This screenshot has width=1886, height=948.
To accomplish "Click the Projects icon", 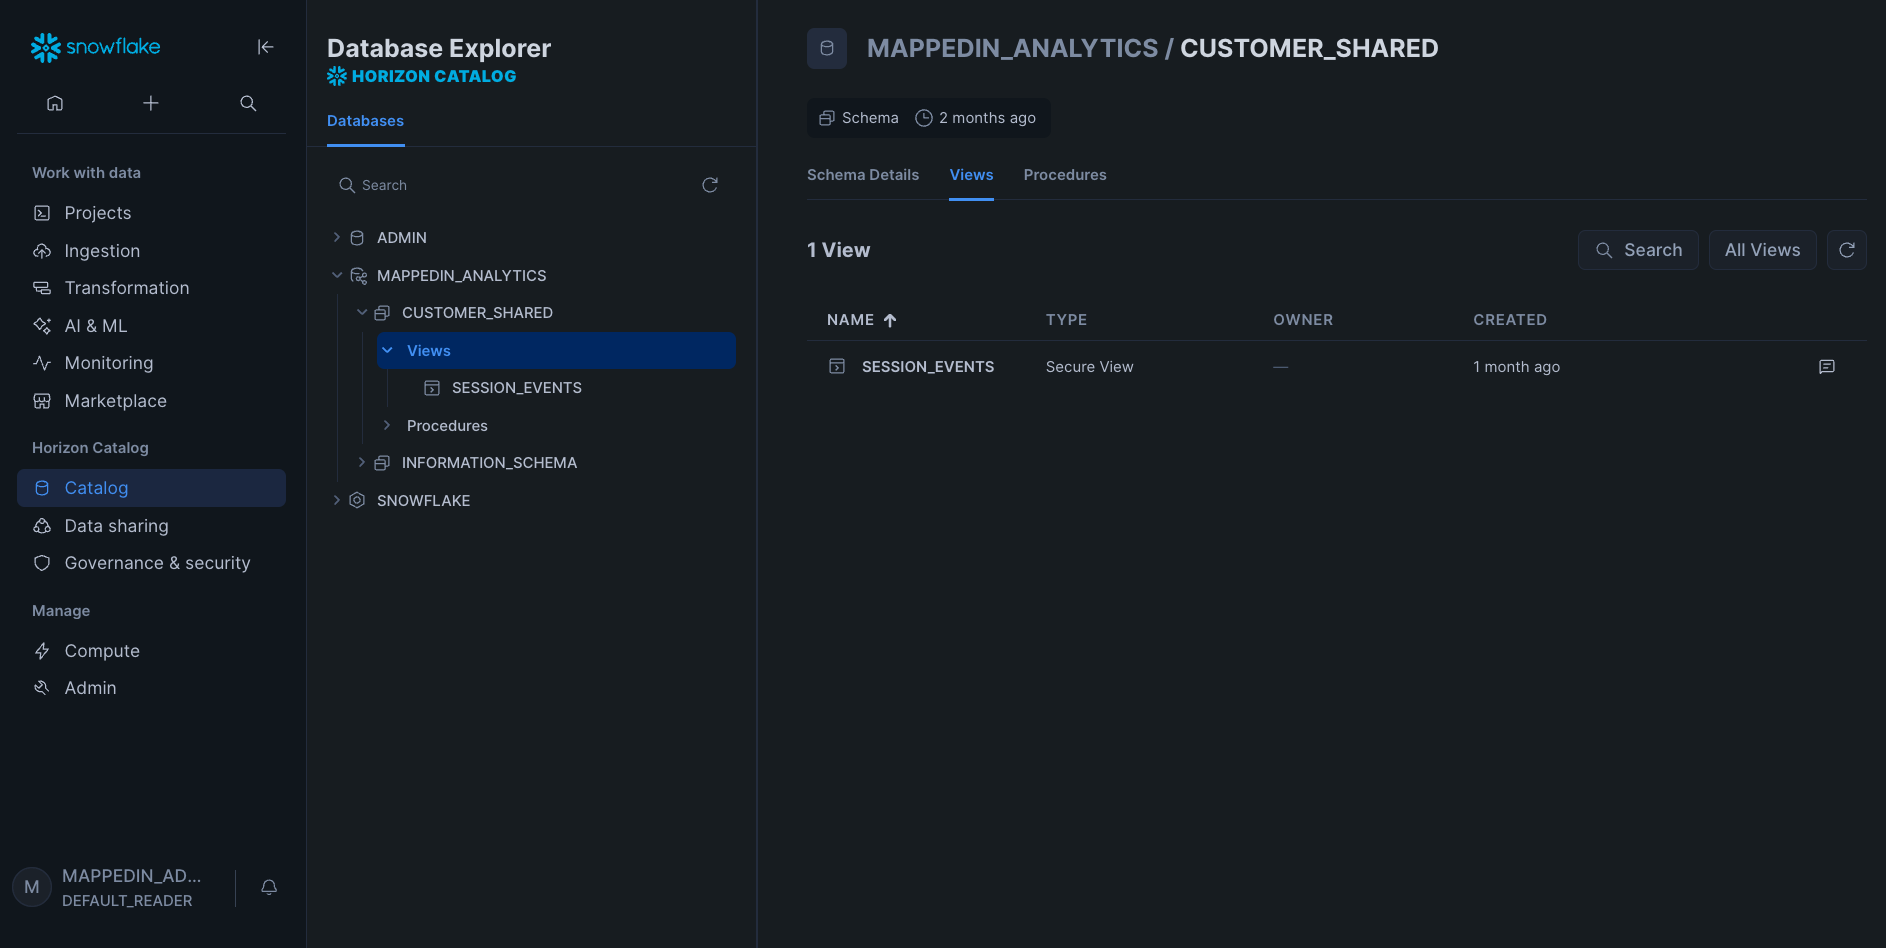I will pos(42,213).
